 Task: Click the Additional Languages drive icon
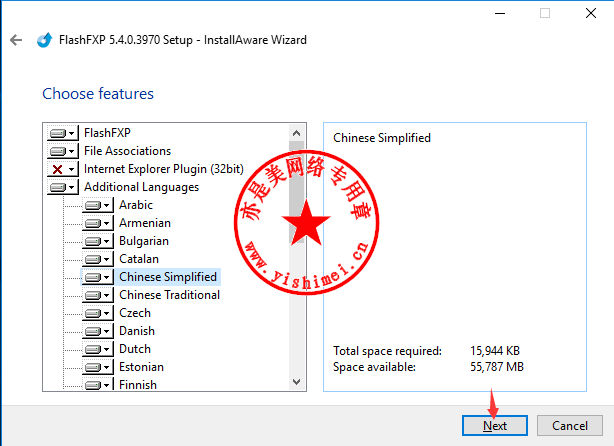tap(58, 187)
